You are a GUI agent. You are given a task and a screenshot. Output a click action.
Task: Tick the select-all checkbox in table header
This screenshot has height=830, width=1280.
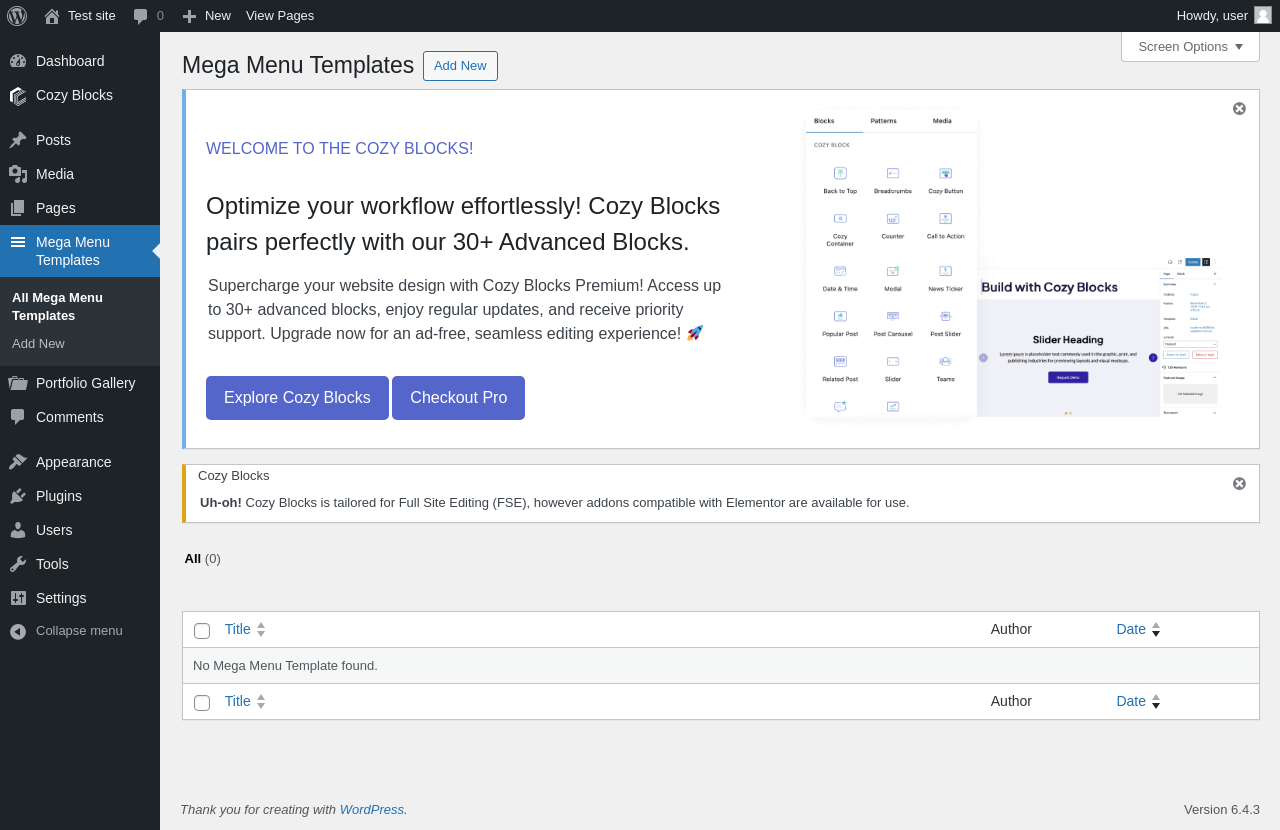click(202, 631)
